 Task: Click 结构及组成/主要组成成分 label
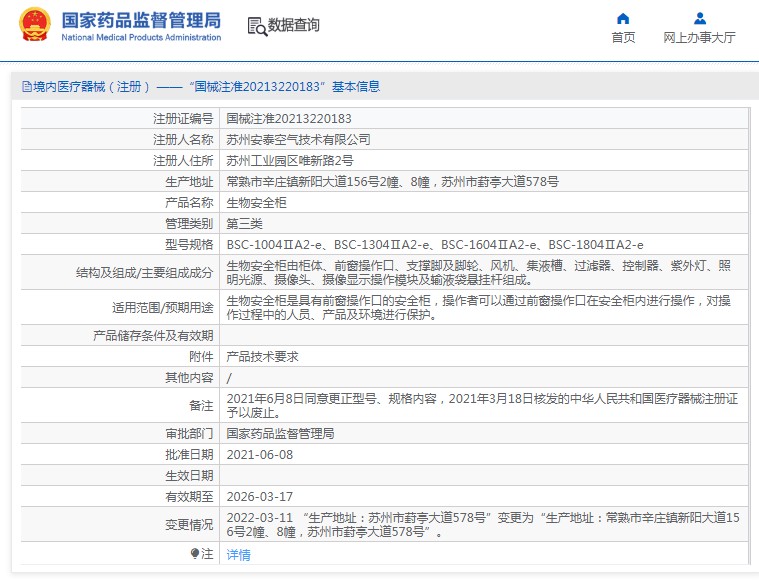pyautogui.click(x=144, y=273)
